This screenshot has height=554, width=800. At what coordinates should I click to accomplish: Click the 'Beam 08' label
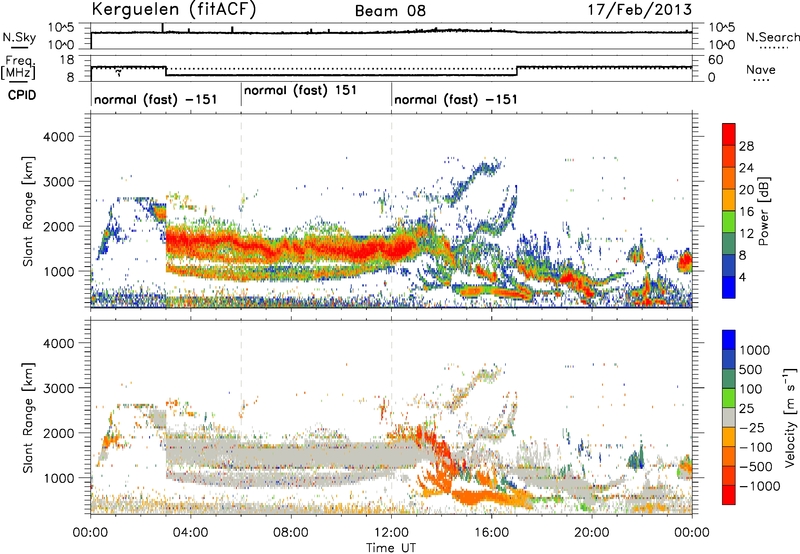(x=390, y=11)
